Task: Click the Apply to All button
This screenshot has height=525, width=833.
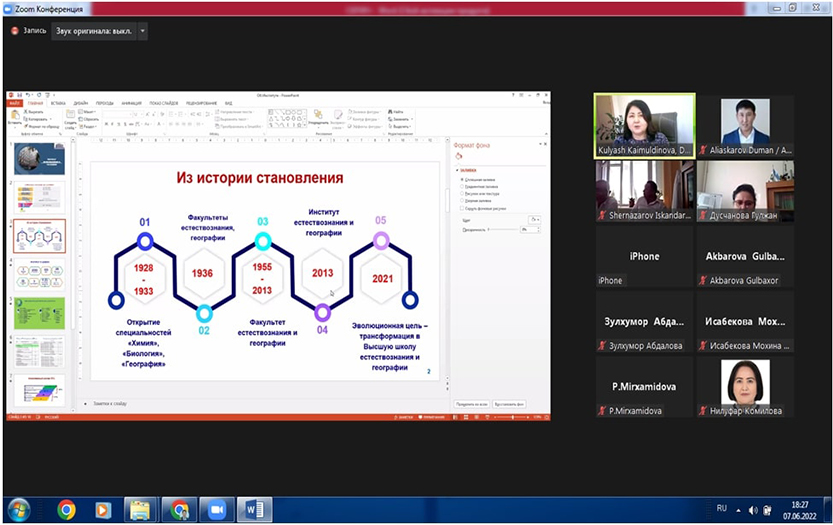Action: pyautogui.click(x=470, y=404)
